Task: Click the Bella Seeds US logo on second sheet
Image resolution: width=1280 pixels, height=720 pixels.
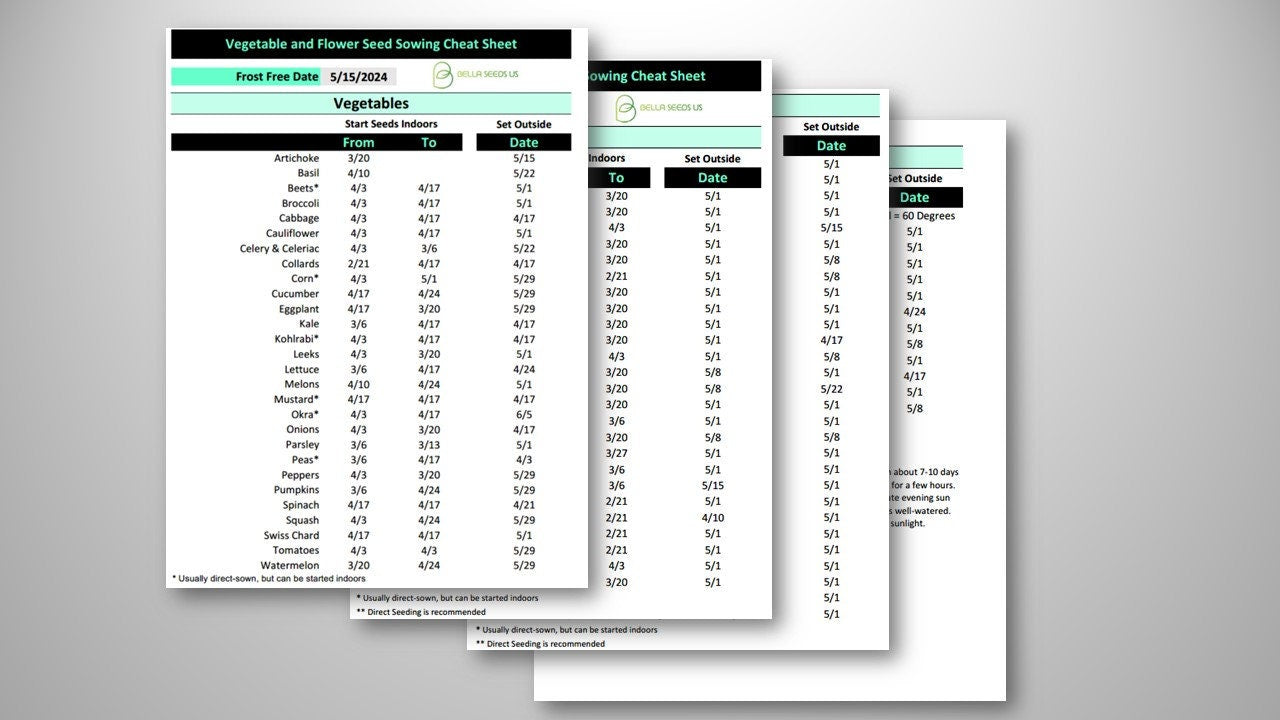Action: pyautogui.click(x=659, y=107)
